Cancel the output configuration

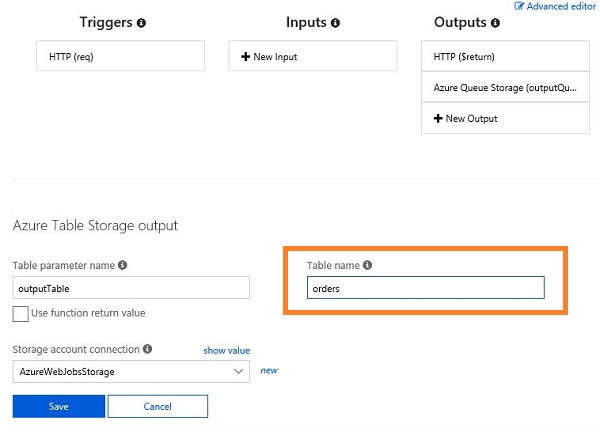(157, 406)
